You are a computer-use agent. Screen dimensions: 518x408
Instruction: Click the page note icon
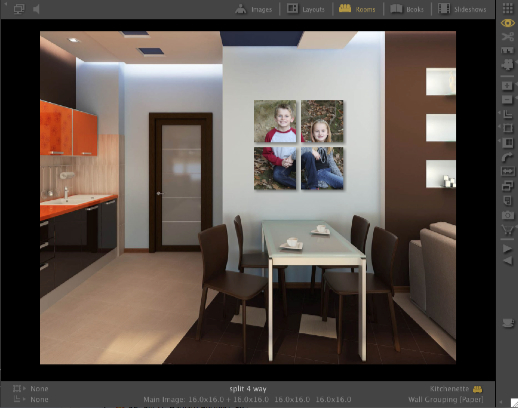[x=507, y=200]
